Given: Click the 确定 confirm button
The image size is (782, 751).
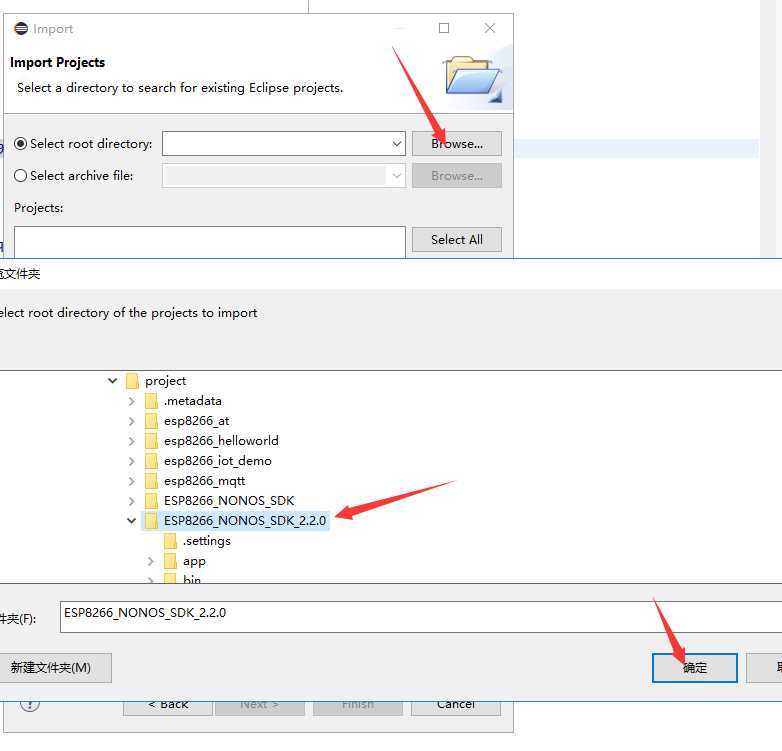Looking at the screenshot, I should [x=695, y=668].
